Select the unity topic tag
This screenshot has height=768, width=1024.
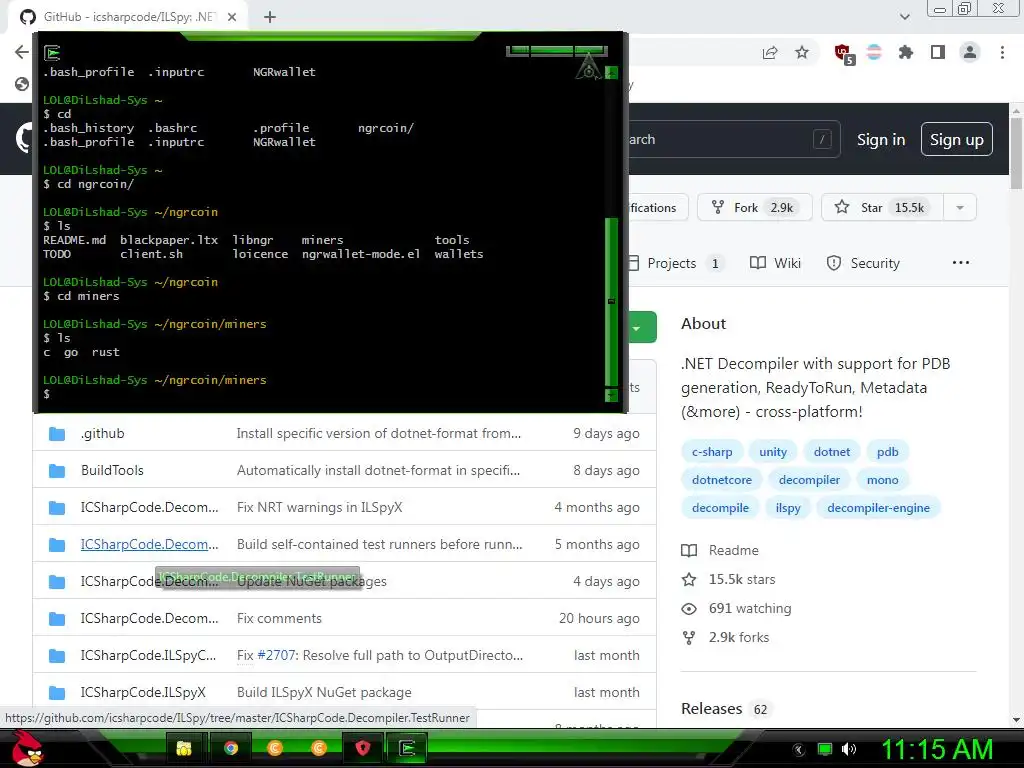(x=773, y=452)
